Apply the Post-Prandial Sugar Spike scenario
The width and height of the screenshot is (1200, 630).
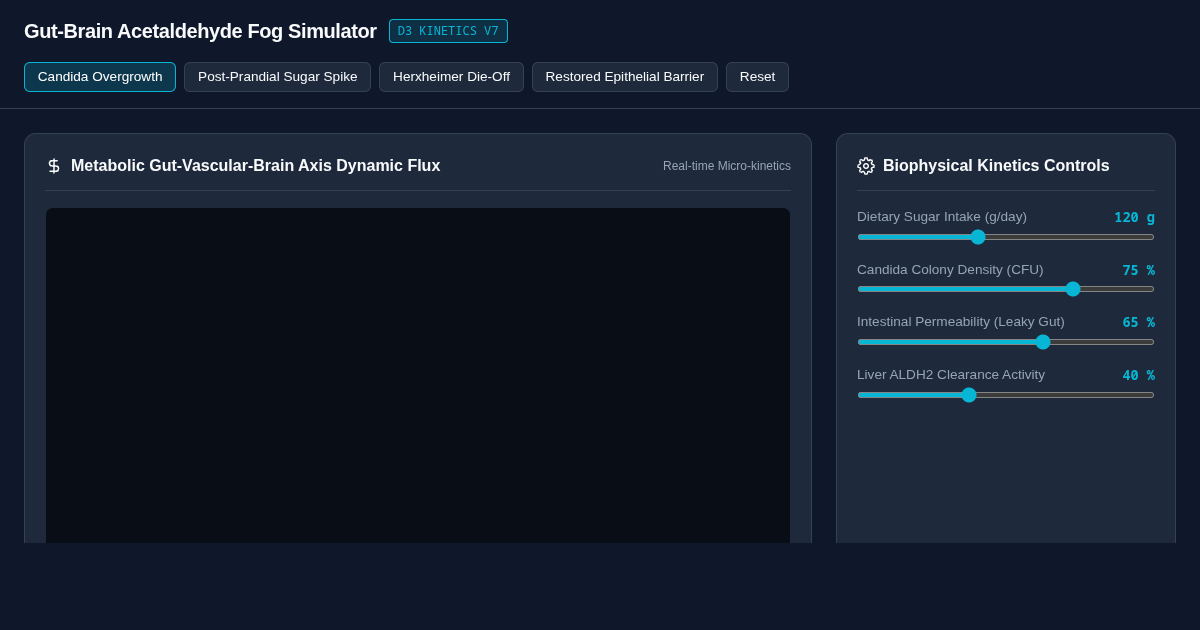click(277, 77)
